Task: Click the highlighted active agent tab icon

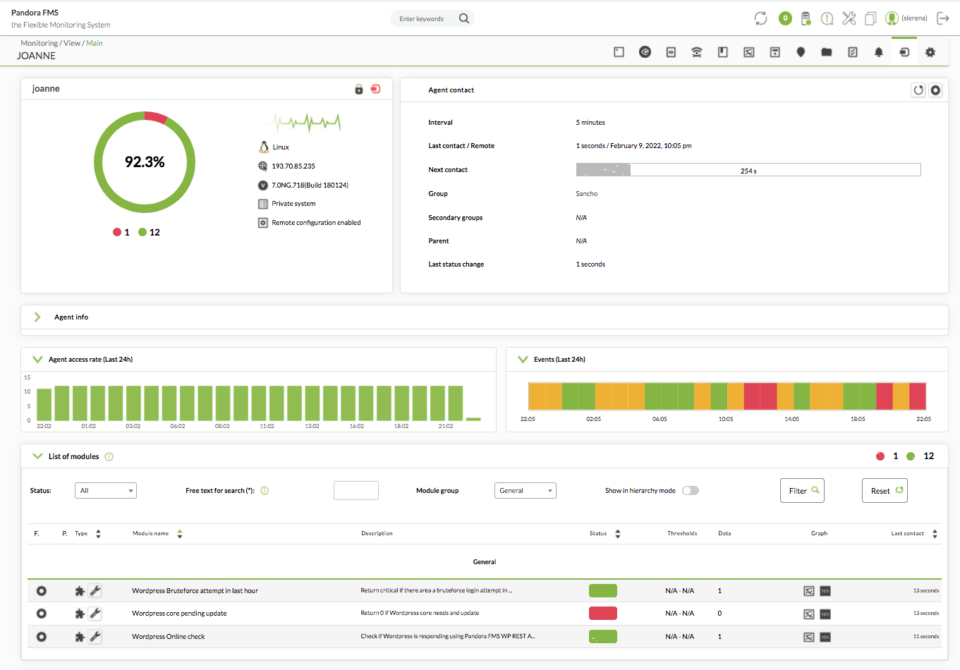Action: tap(904, 52)
